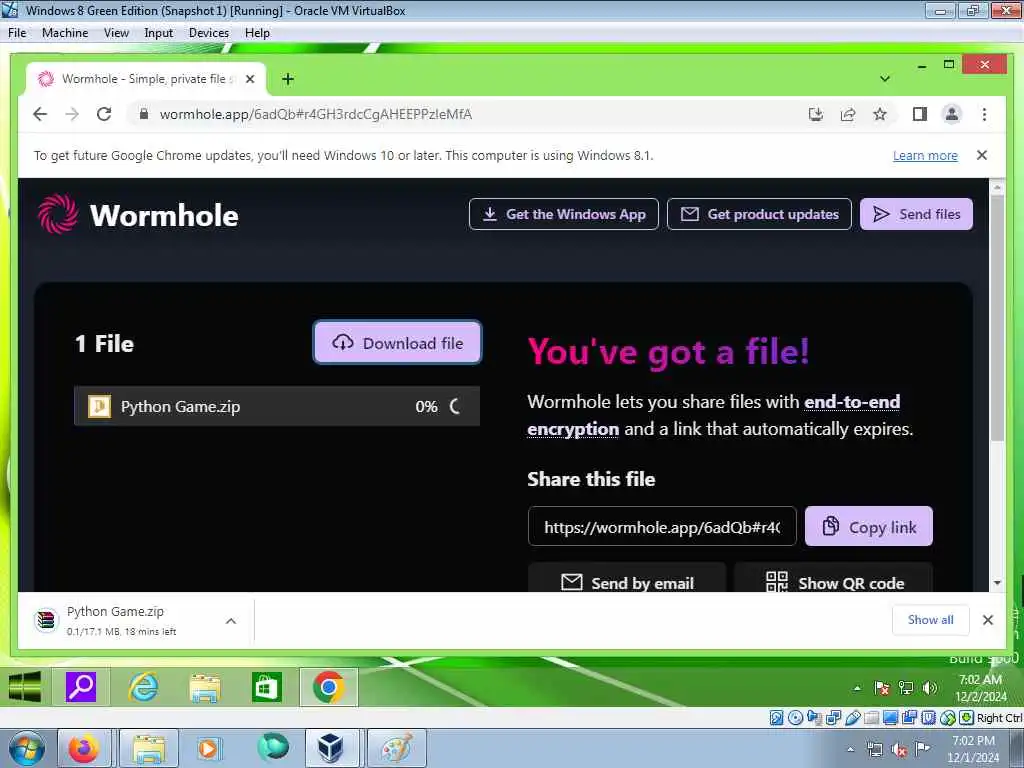Click Get product updates
1024x768 pixels.
pyautogui.click(x=759, y=214)
